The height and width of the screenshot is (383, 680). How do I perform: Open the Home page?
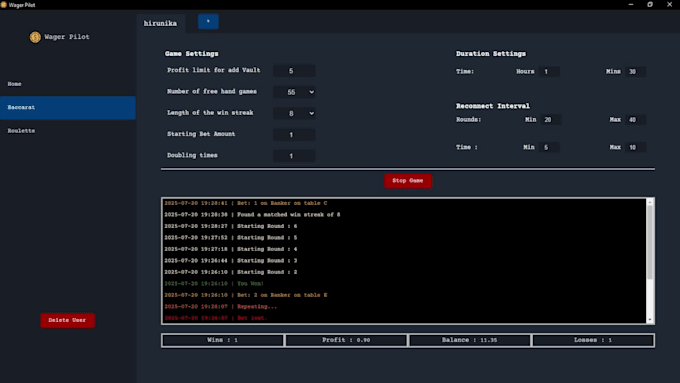tap(68, 84)
